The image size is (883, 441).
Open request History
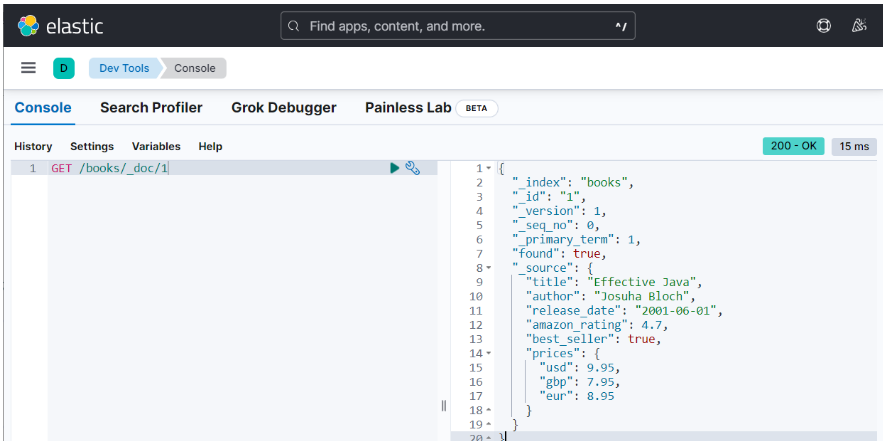tap(33, 146)
